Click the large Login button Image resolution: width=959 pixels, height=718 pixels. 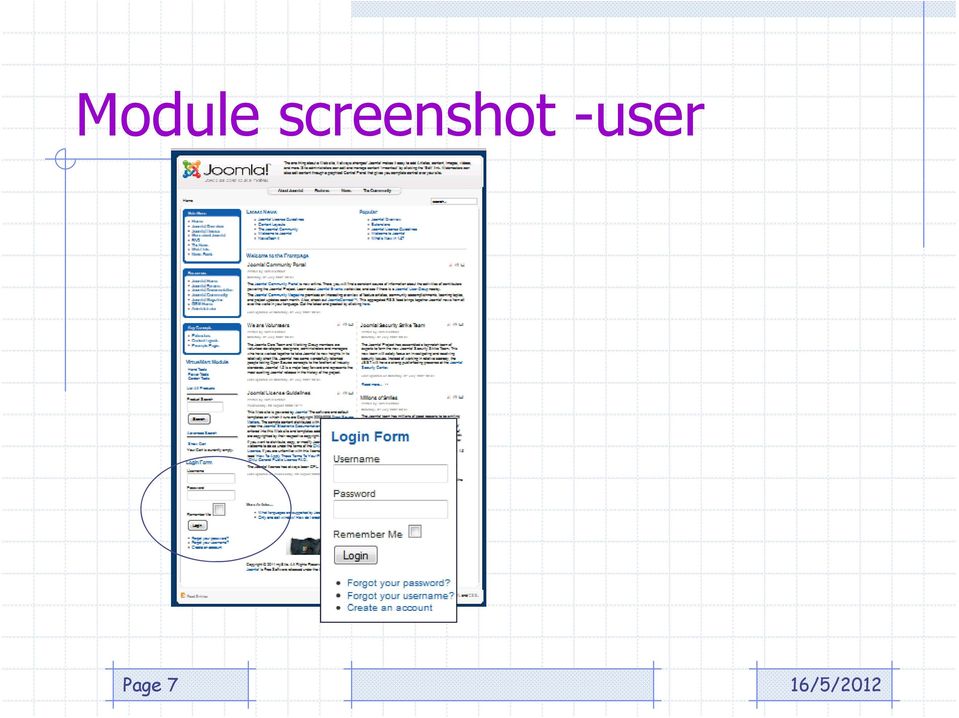[355, 555]
